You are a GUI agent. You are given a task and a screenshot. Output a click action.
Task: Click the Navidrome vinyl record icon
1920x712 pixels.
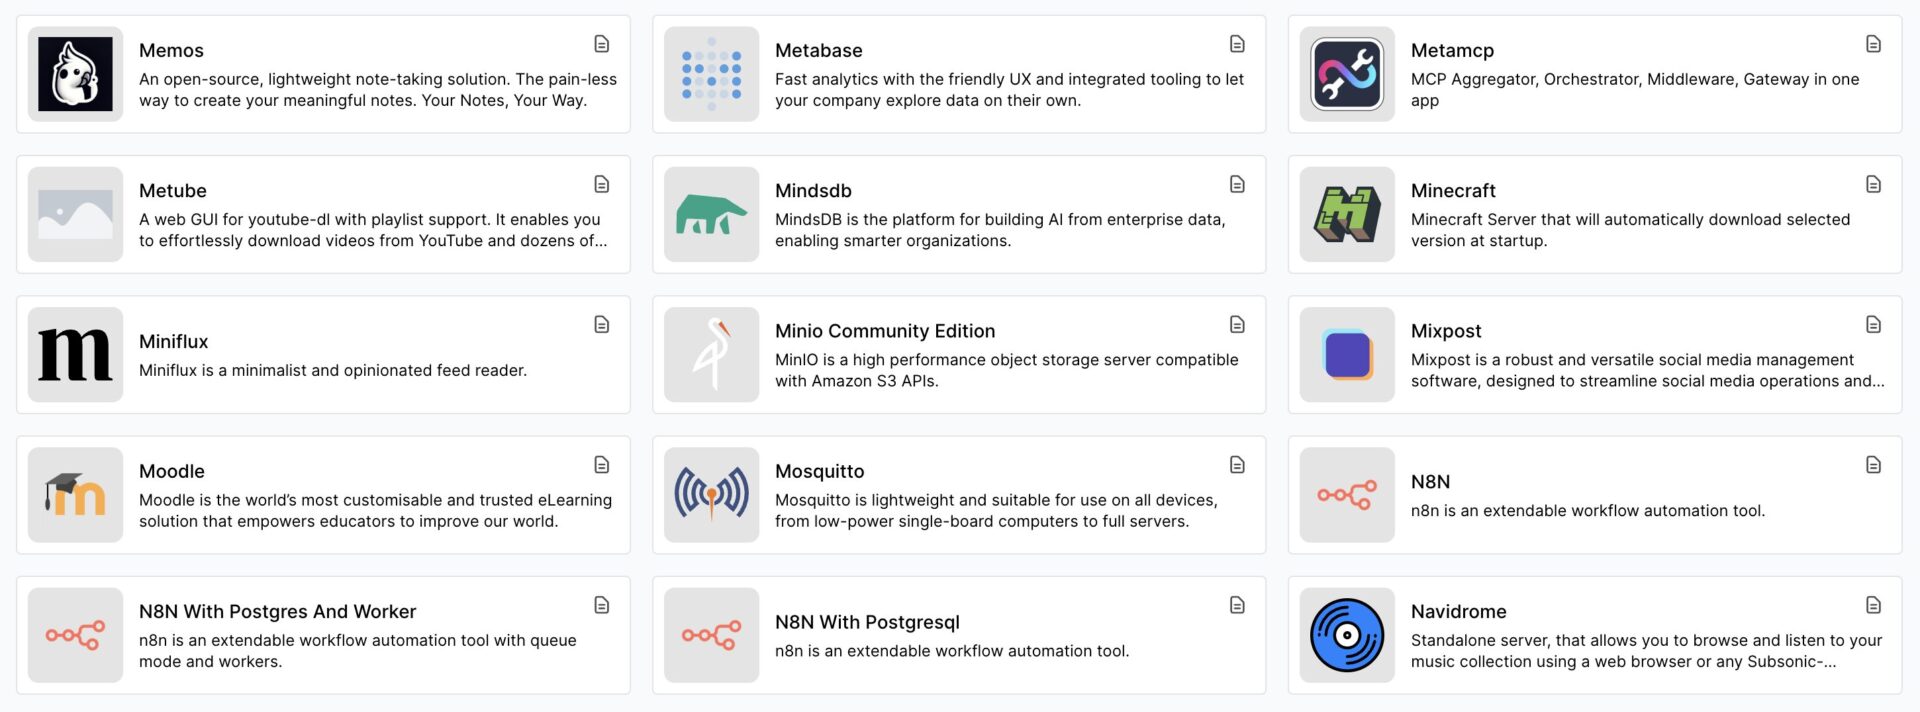pyautogui.click(x=1346, y=634)
